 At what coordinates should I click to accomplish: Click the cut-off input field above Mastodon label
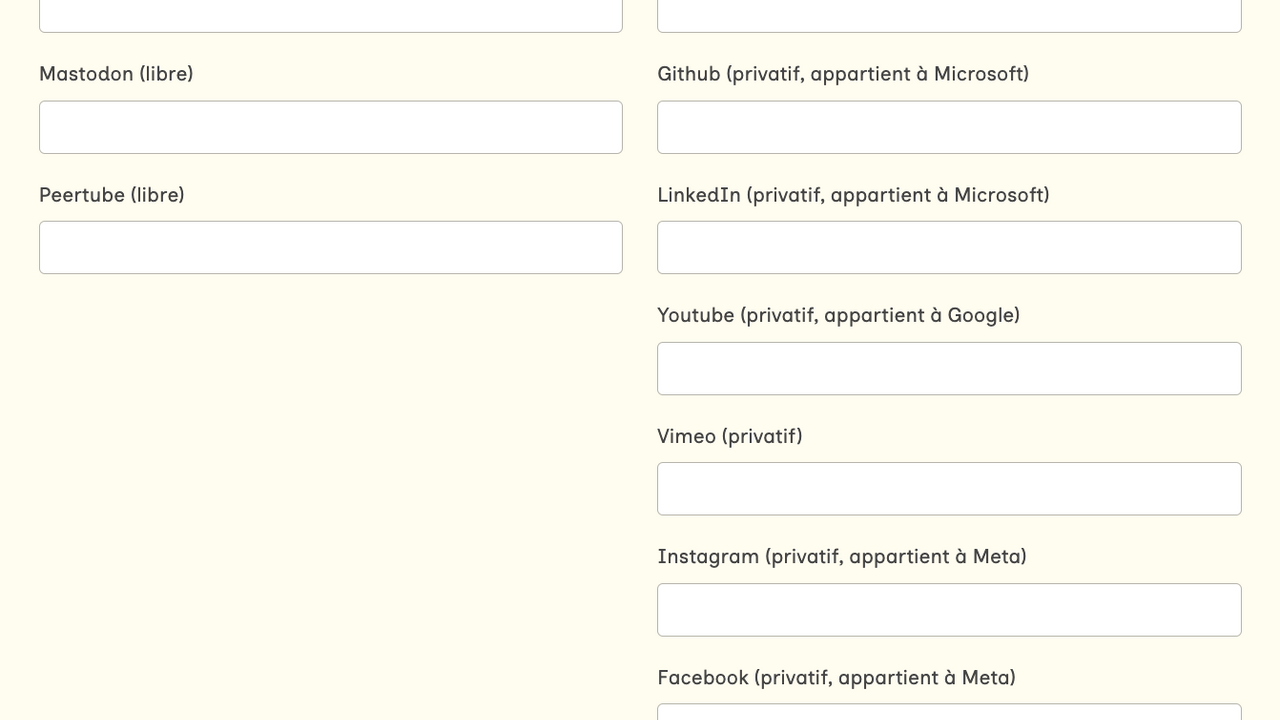pyautogui.click(x=330, y=15)
